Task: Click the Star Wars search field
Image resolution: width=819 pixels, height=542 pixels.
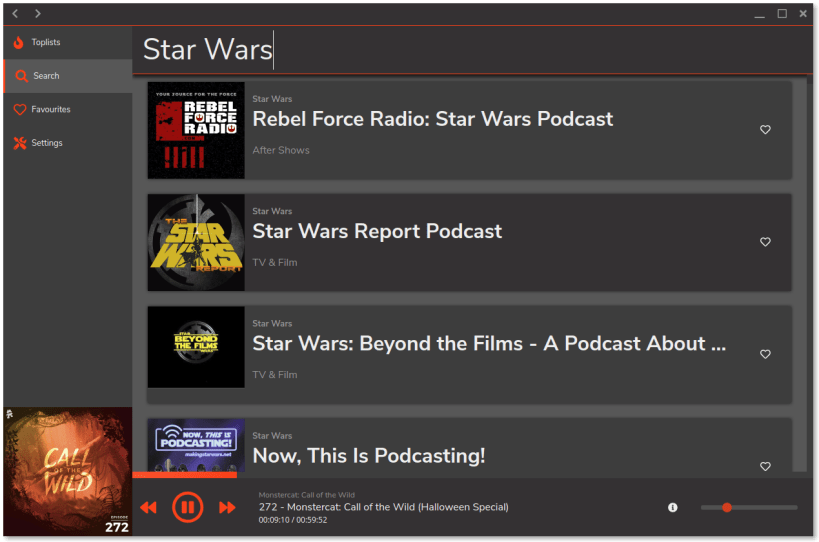Action: [x=472, y=50]
